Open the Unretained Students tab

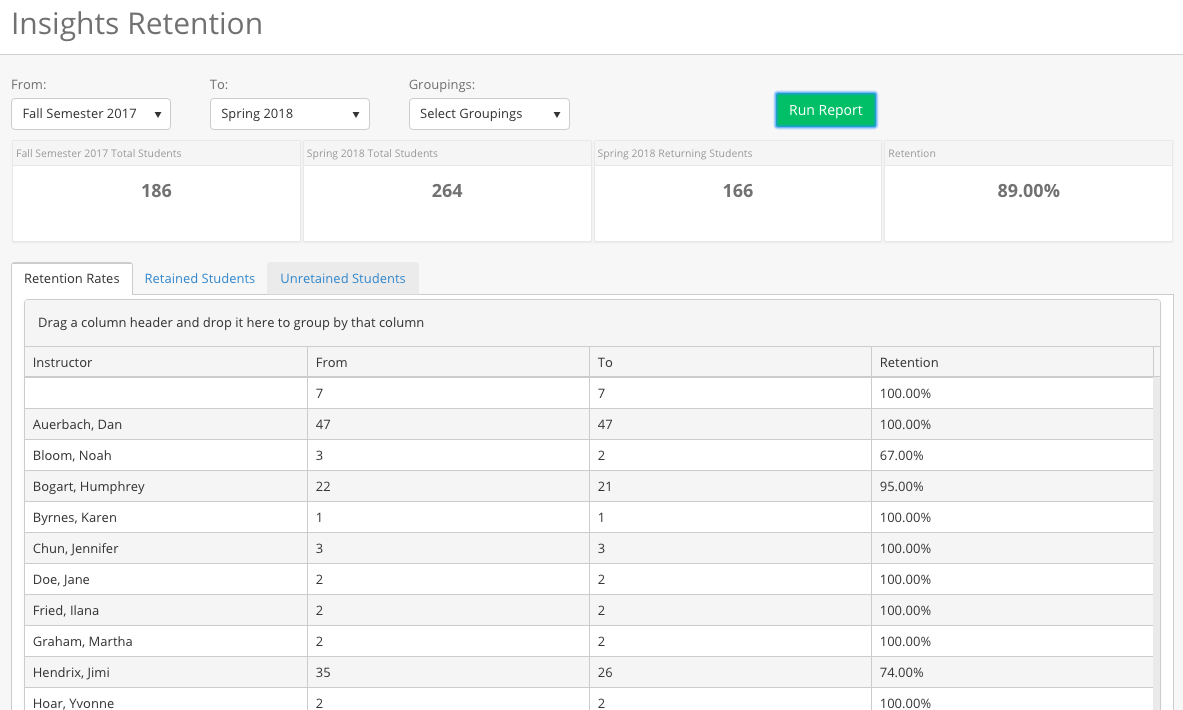[x=342, y=279]
